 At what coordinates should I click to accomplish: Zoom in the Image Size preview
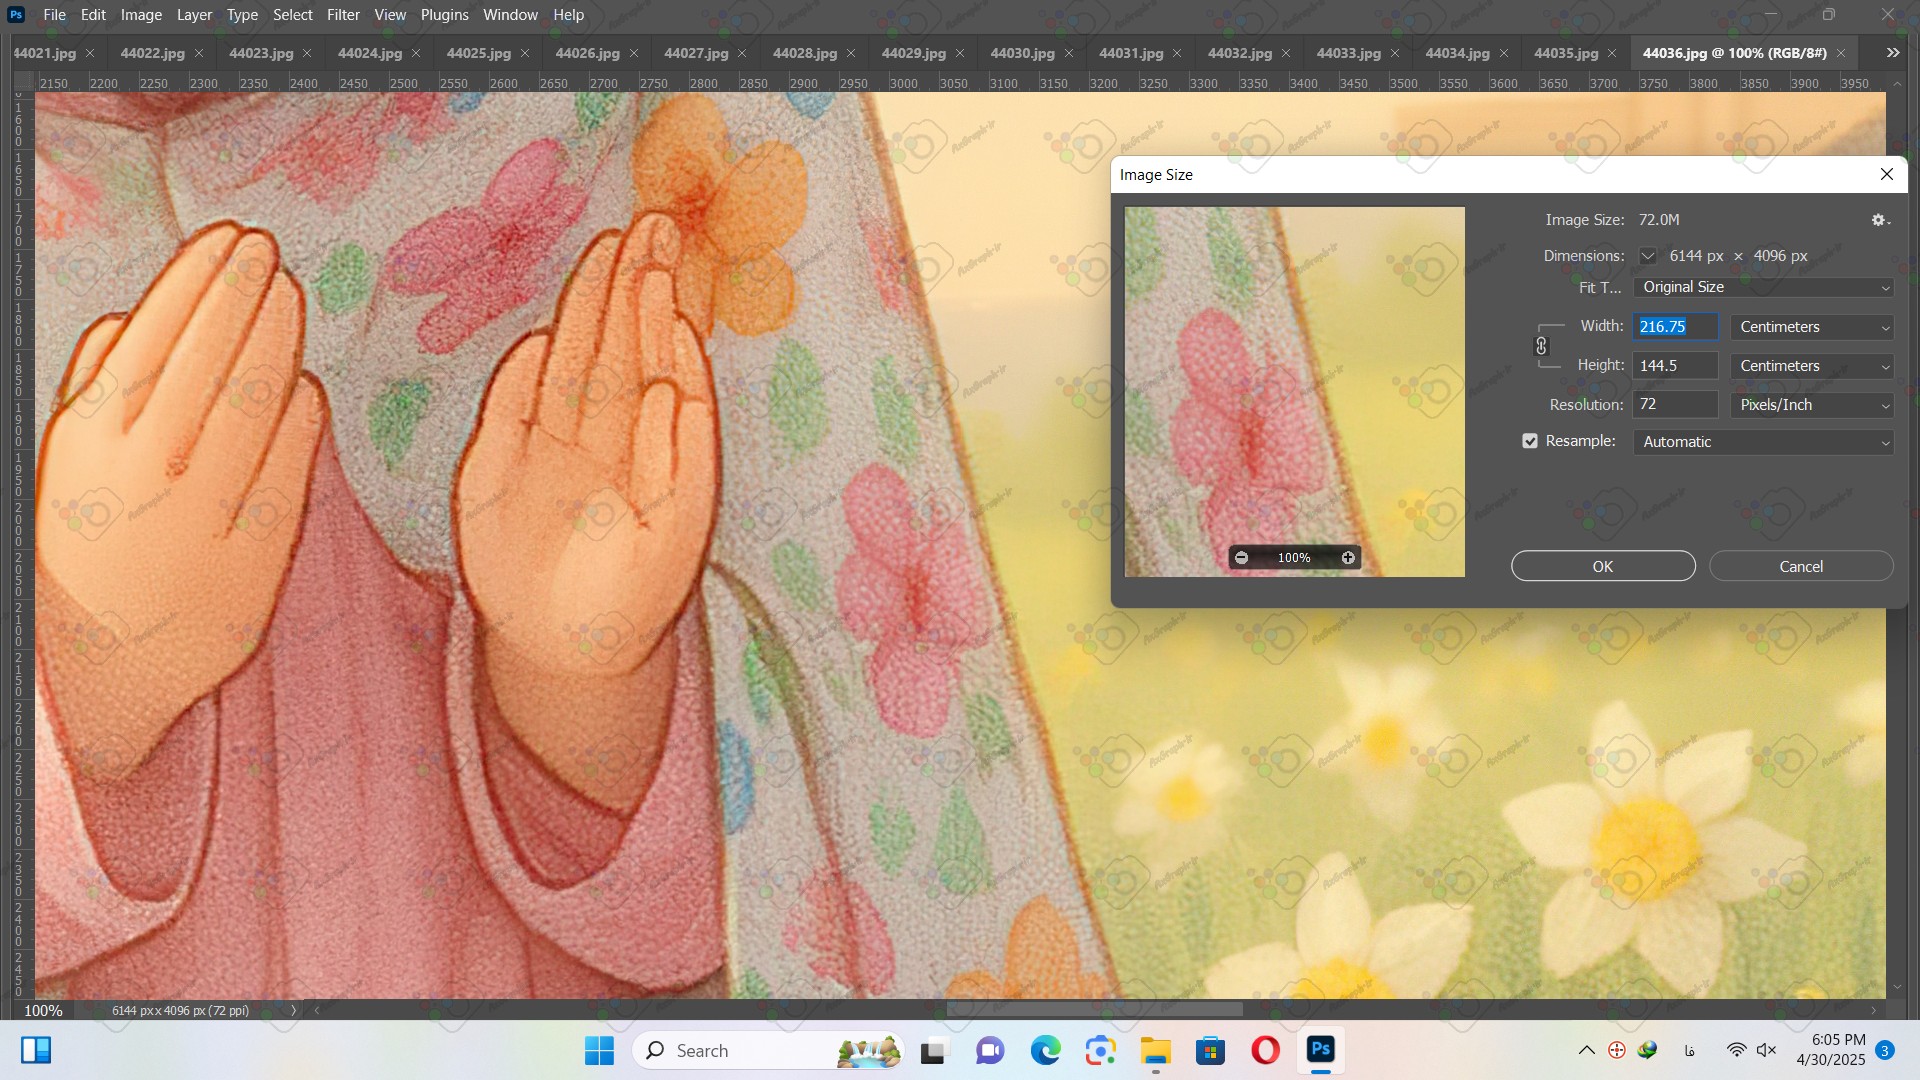click(1348, 558)
